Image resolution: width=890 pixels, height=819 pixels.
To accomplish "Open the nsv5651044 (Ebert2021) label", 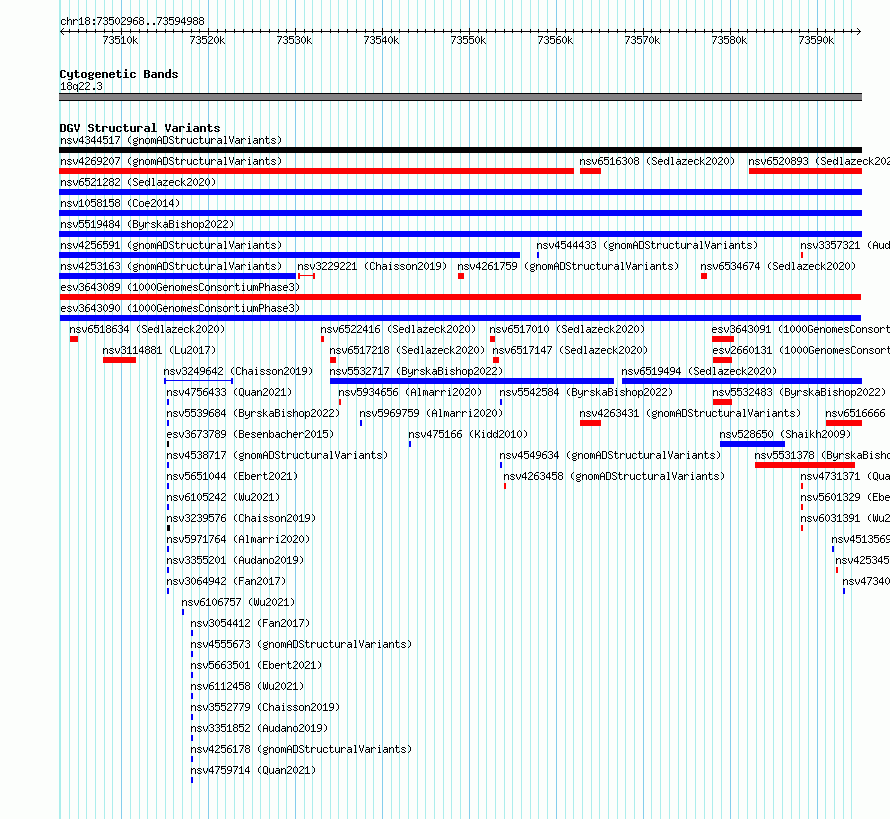I will [232, 476].
